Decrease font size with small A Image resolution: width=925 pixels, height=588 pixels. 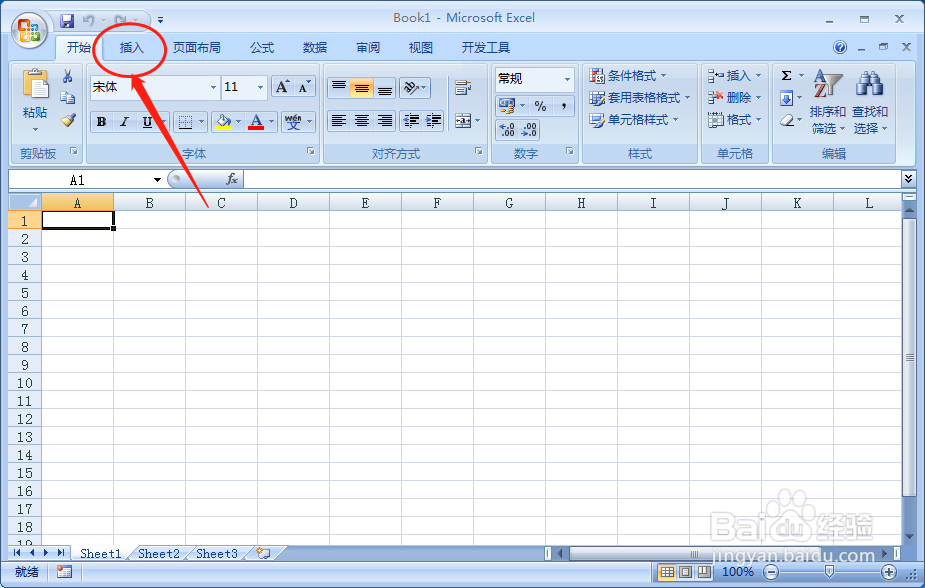[304, 87]
